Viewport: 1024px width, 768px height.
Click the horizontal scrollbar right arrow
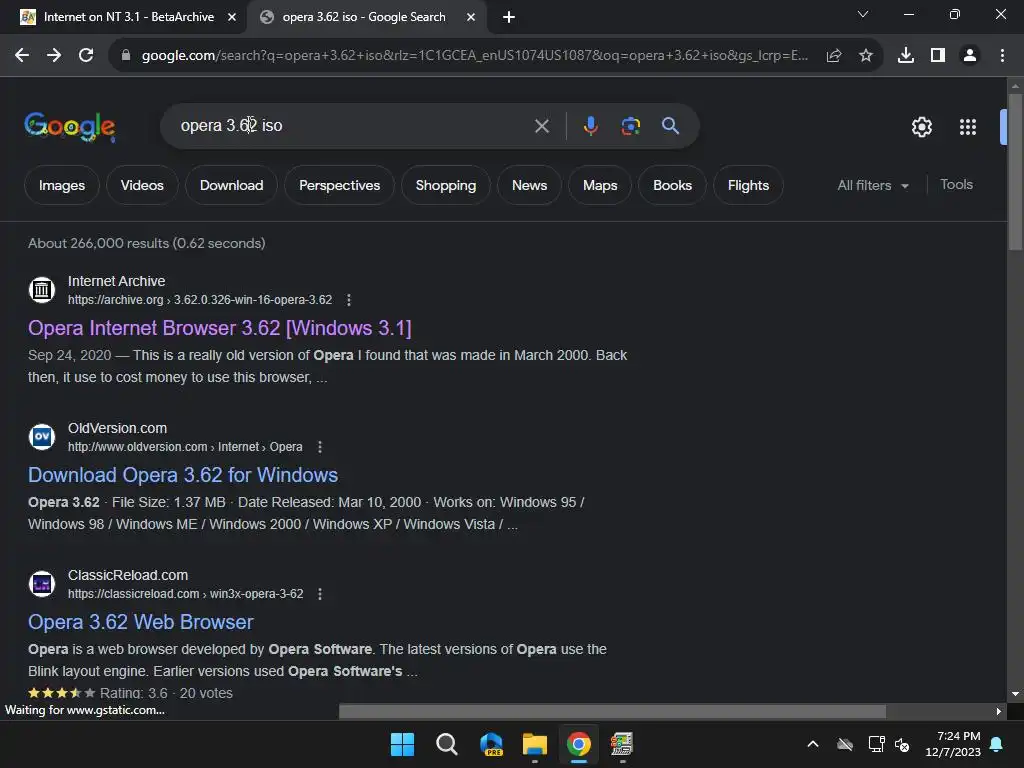coord(999,711)
